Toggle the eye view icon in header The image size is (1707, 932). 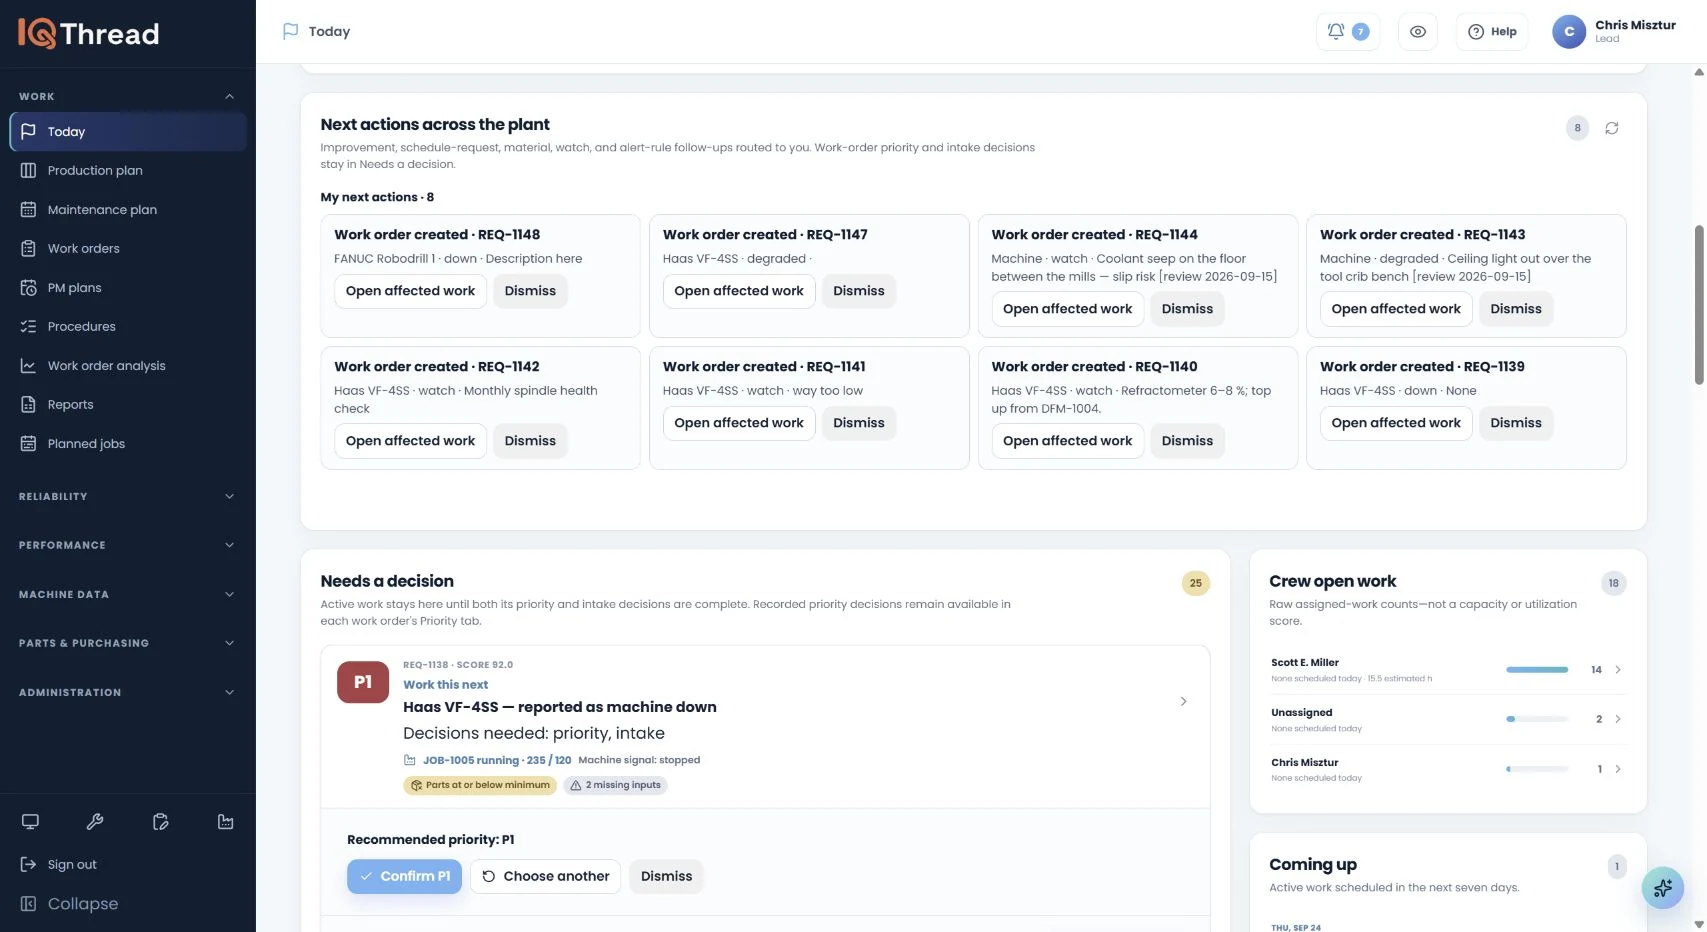pyautogui.click(x=1417, y=32)
